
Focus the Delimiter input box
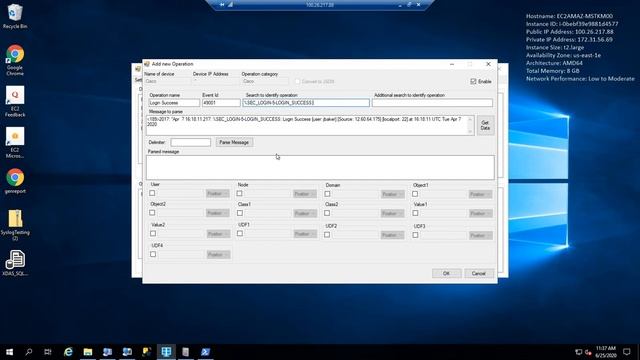click(191, 142)
